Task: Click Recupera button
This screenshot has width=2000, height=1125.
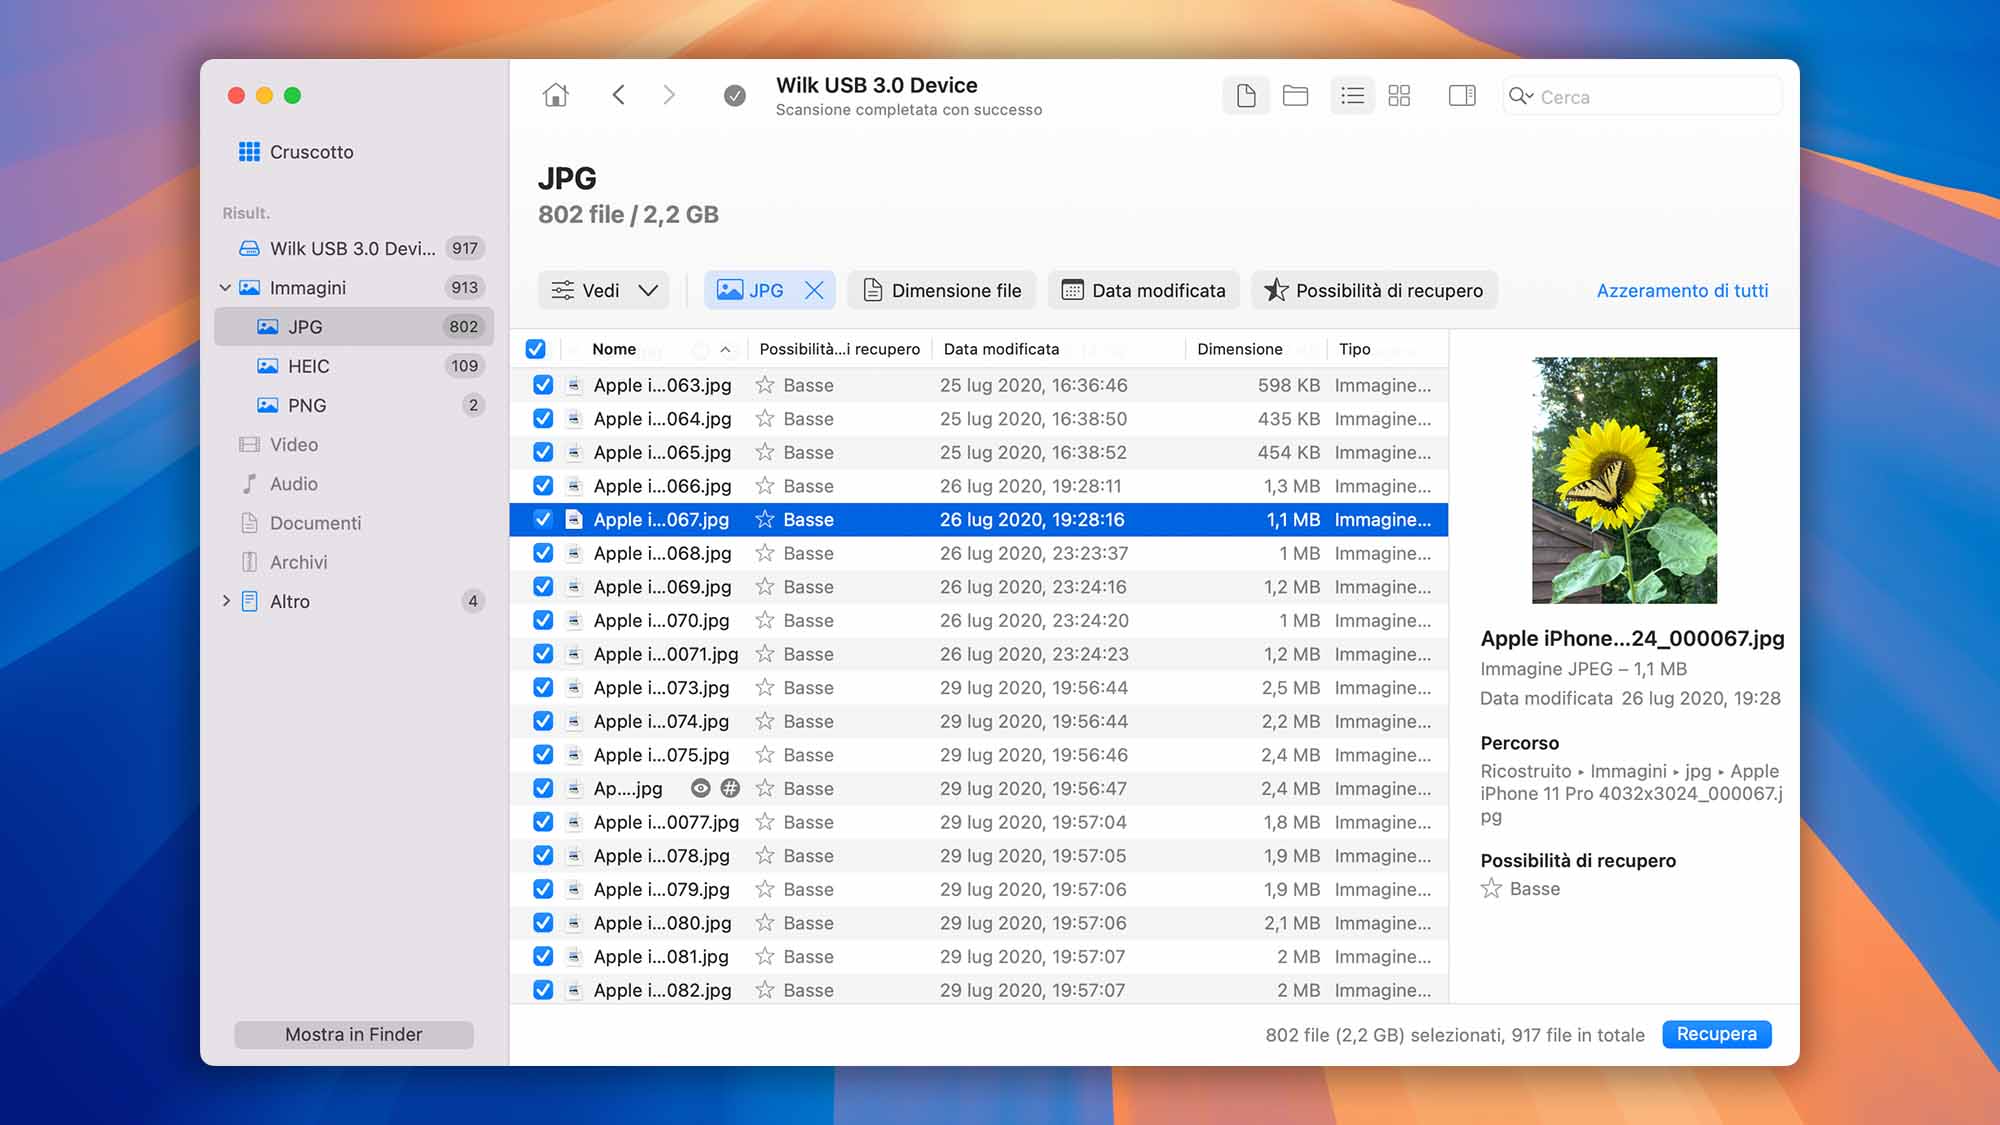Action: (x=1716, y=1034)
